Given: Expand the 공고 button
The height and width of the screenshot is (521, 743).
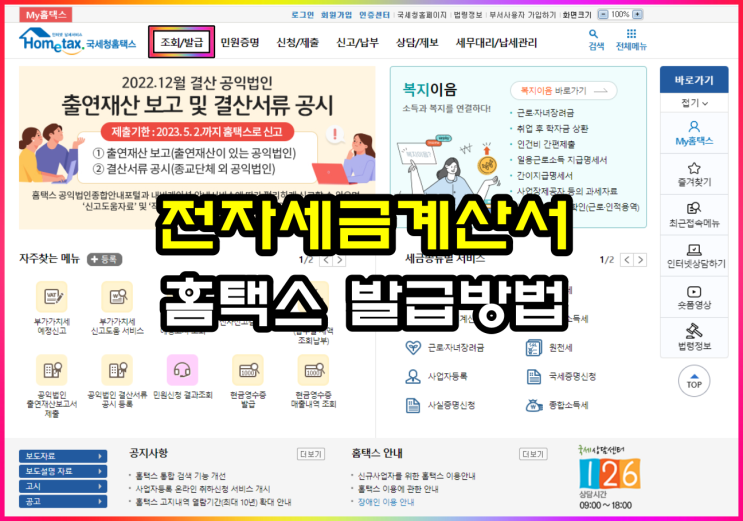Looking at the screenshot, I should click(63, 502).
